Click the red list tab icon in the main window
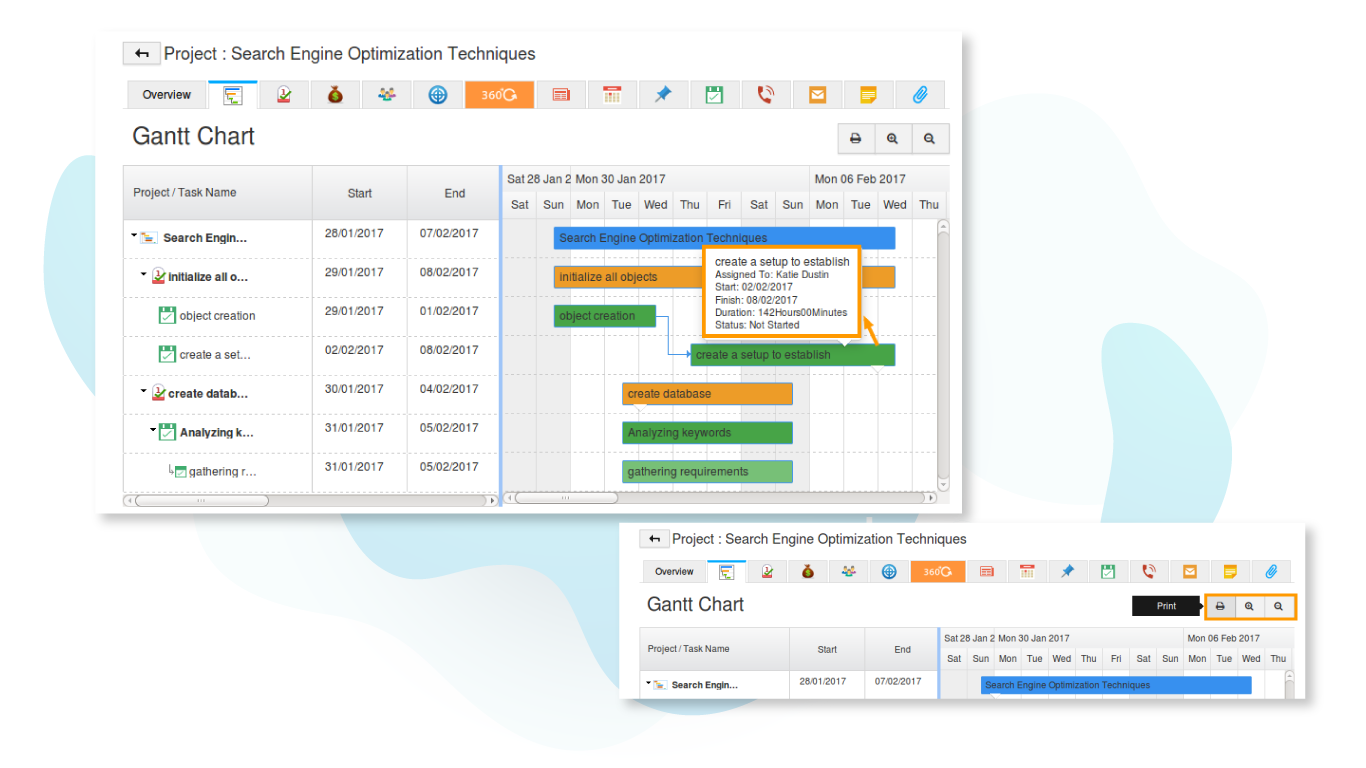1366x768 pixels. pyautogui.click(x=561, y=95)
